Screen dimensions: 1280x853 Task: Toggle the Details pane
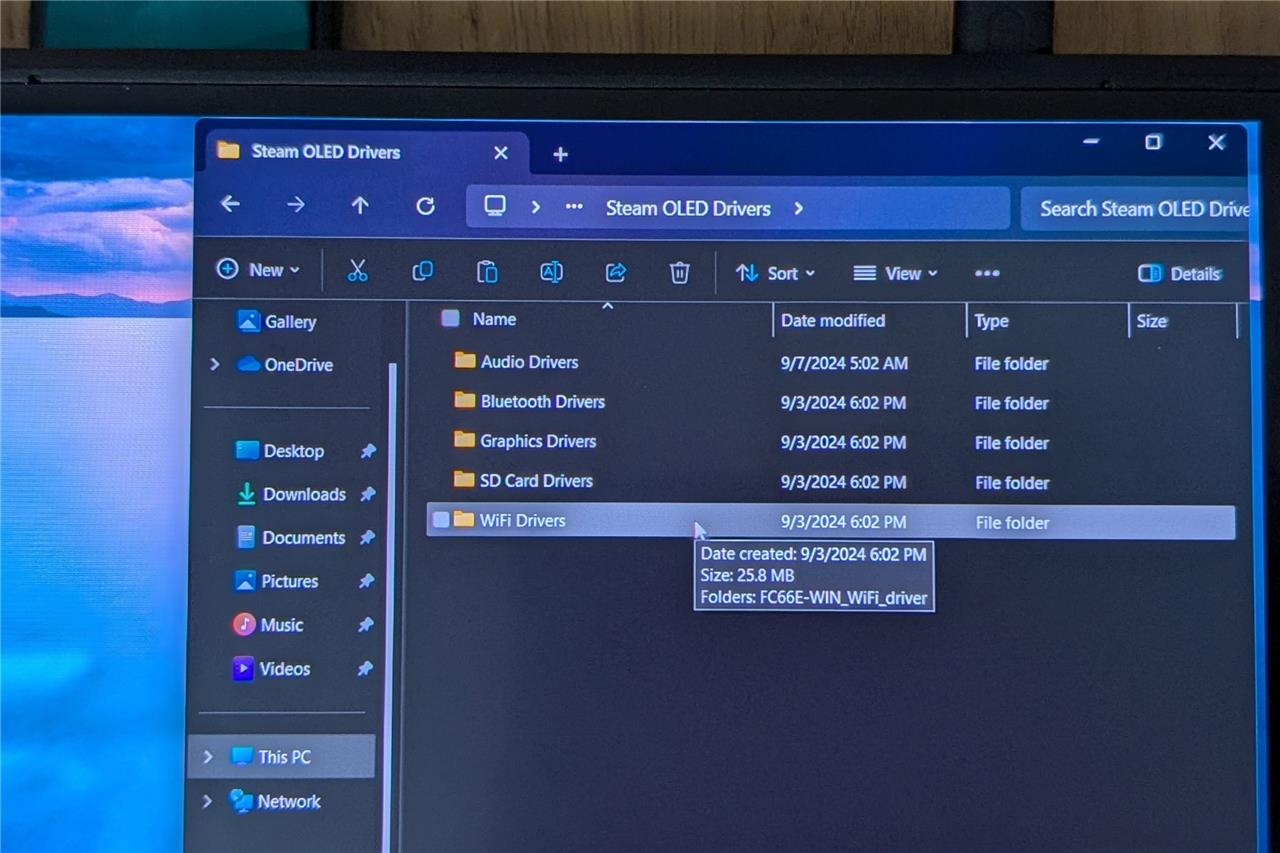click(1180, 274)
